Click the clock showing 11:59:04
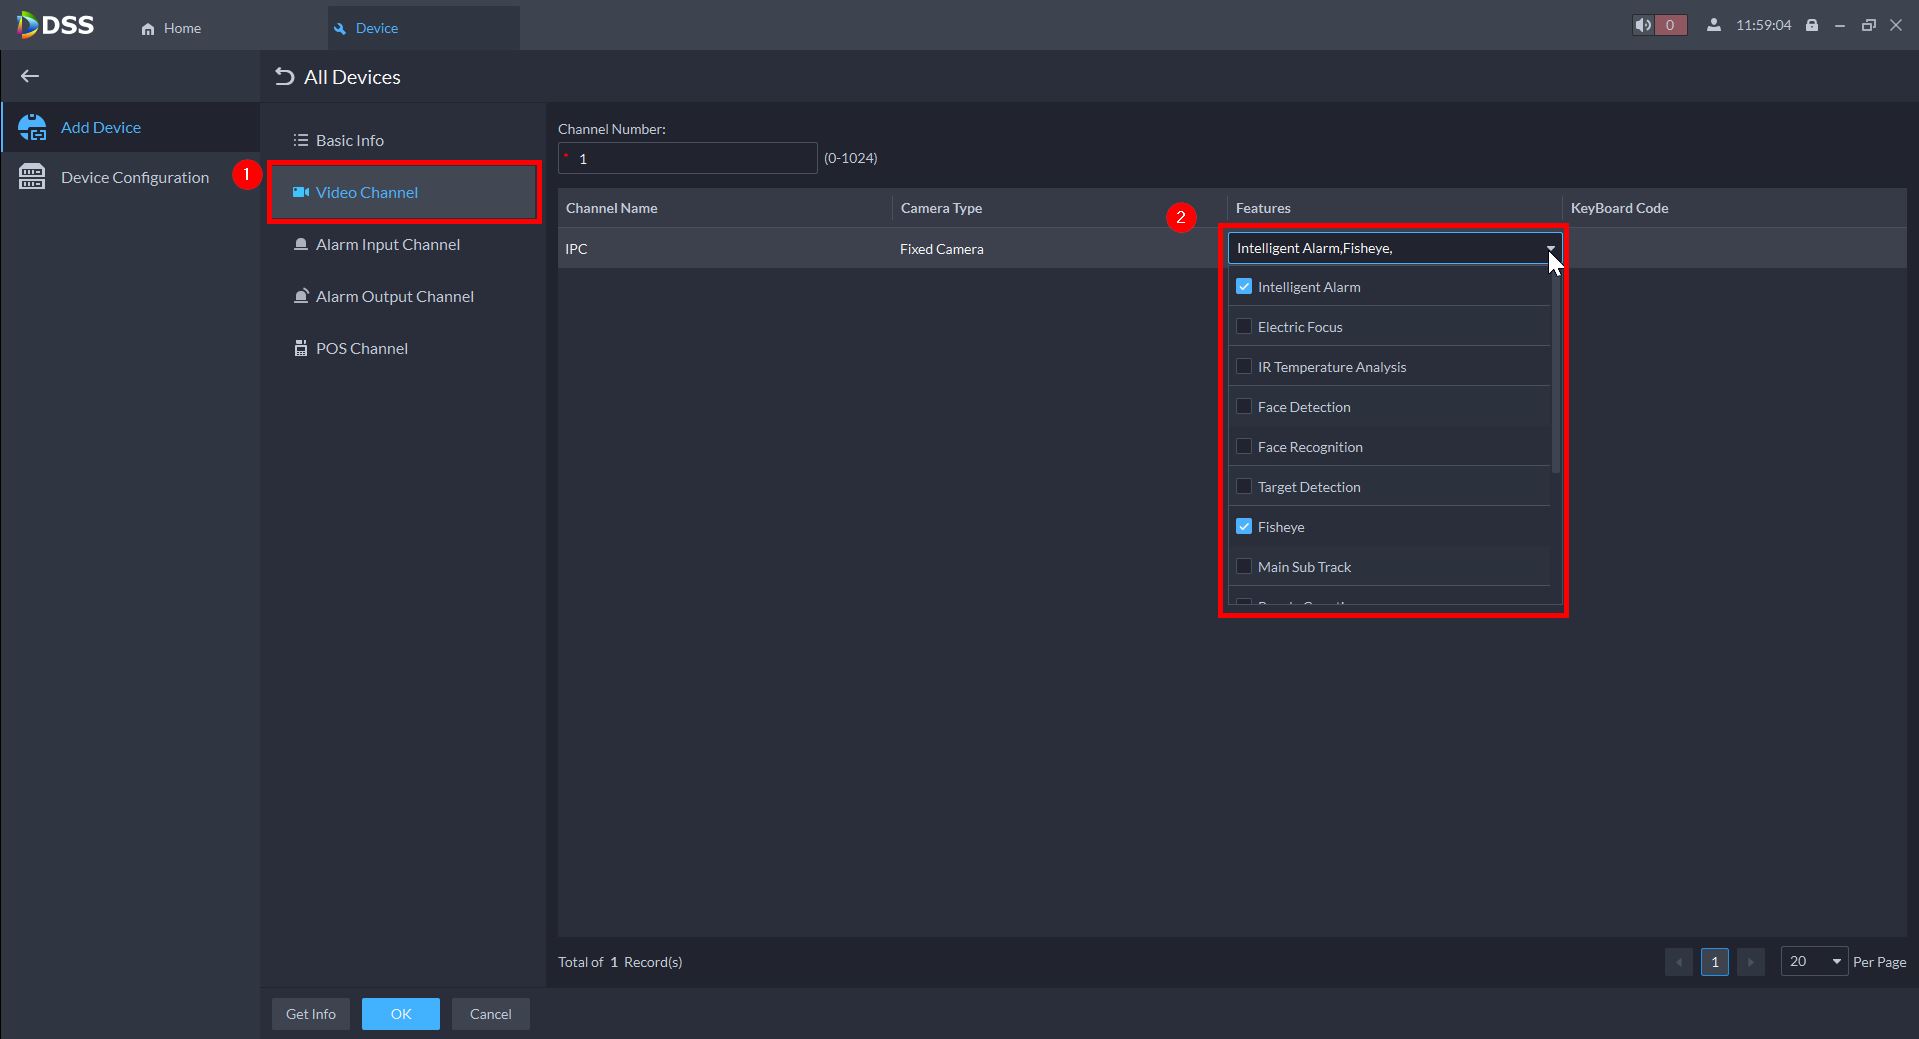This screenshot has width=1919, height=1039. [x=1764, y=25]
